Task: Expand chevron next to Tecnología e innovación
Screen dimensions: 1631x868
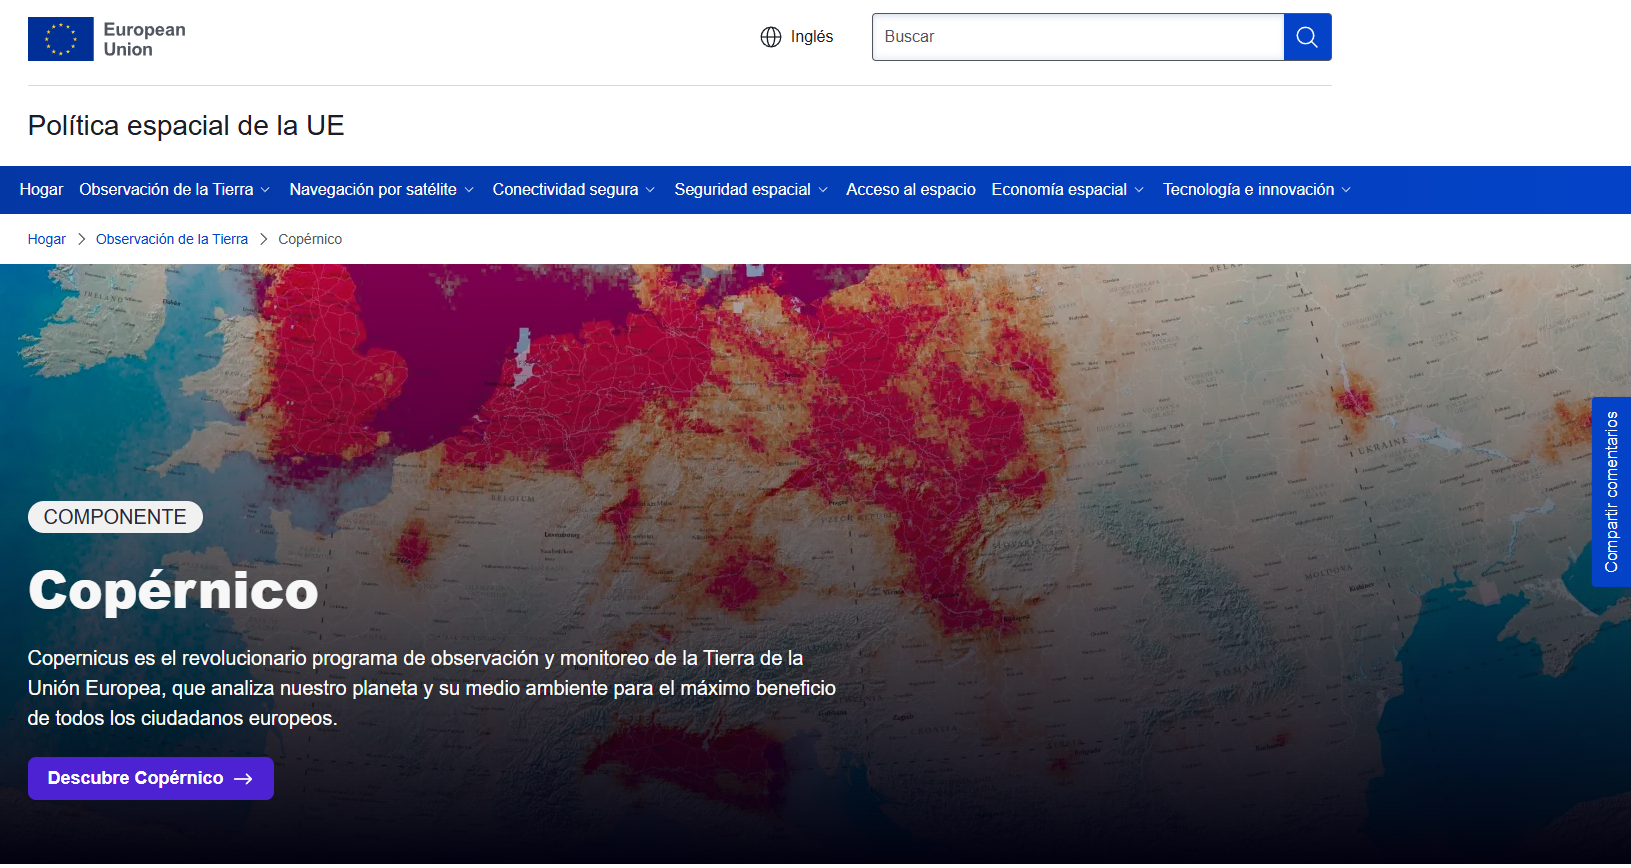Action: (x=1346, y=190)
